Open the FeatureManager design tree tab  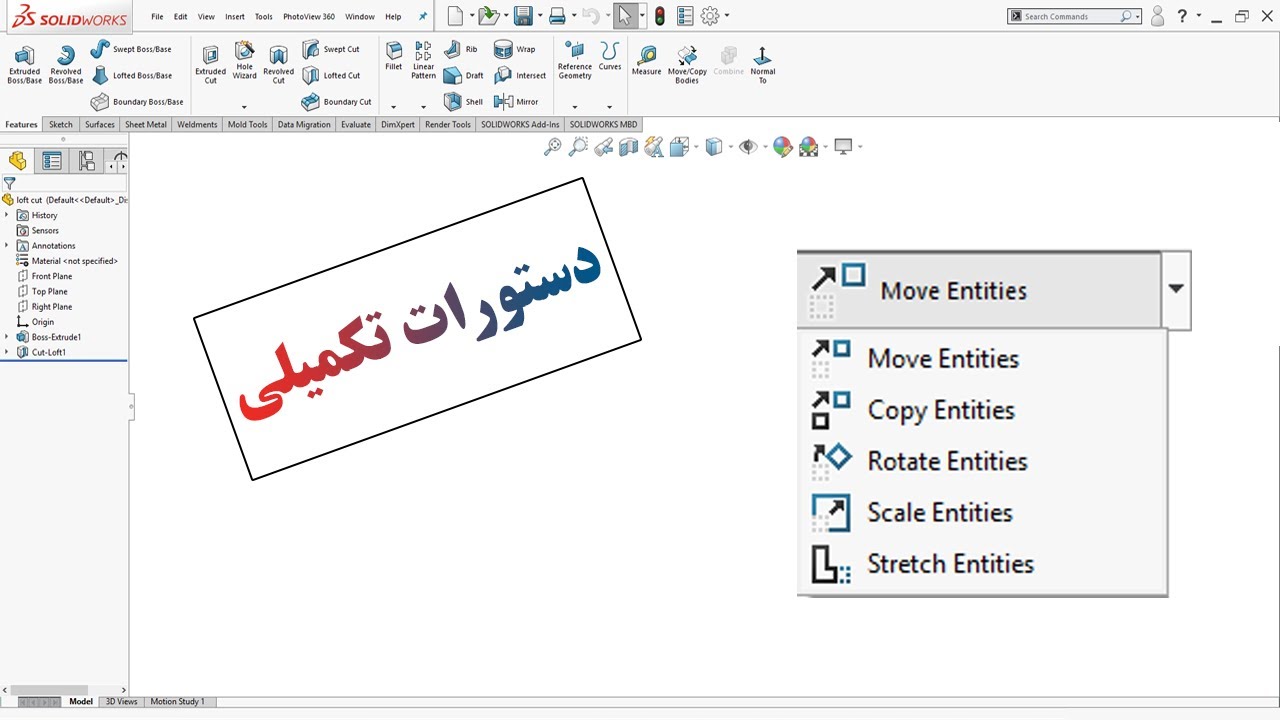click(x=17, y=161)
